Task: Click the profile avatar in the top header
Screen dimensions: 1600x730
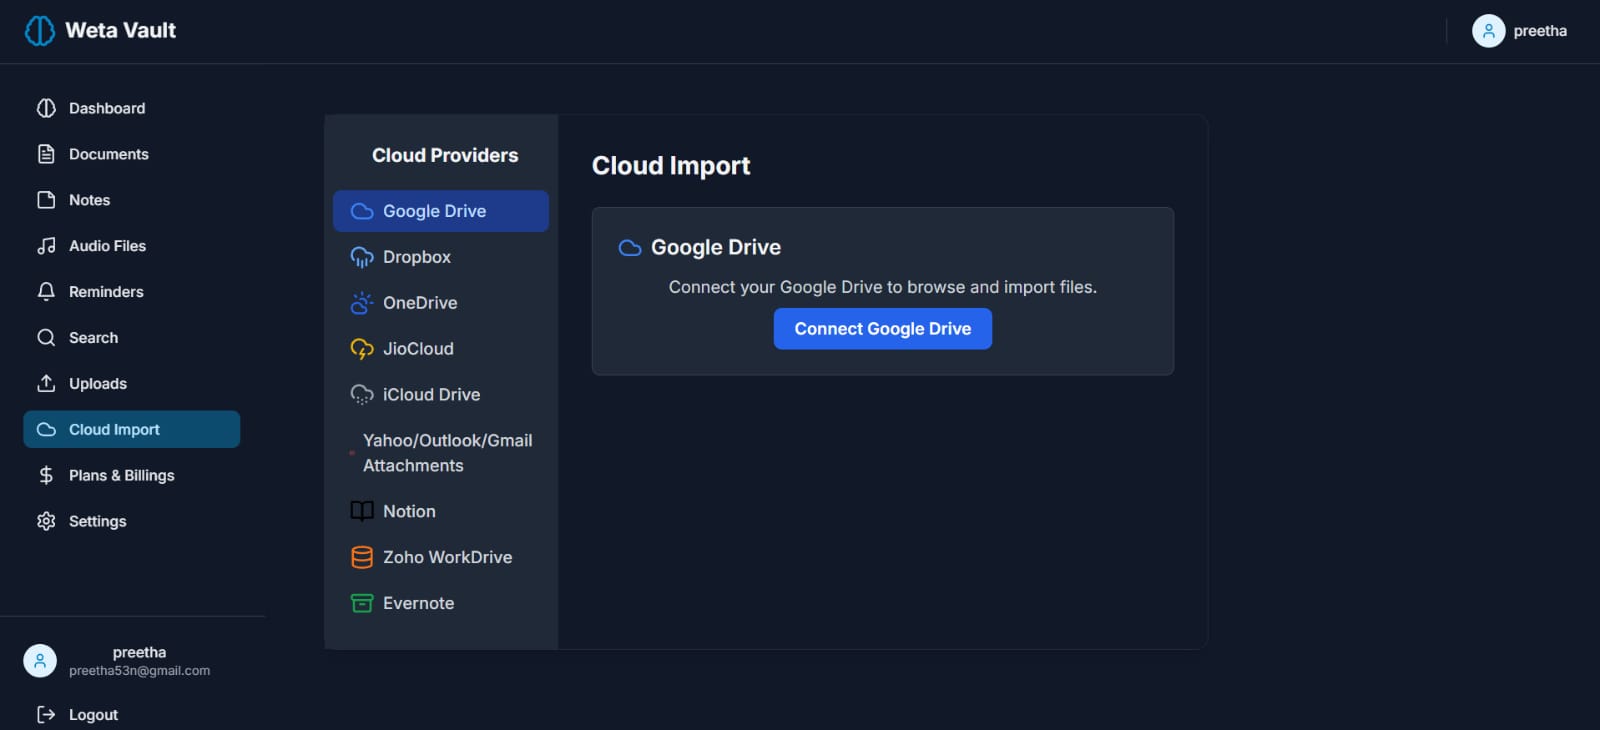Action: tap(1489, 31)
